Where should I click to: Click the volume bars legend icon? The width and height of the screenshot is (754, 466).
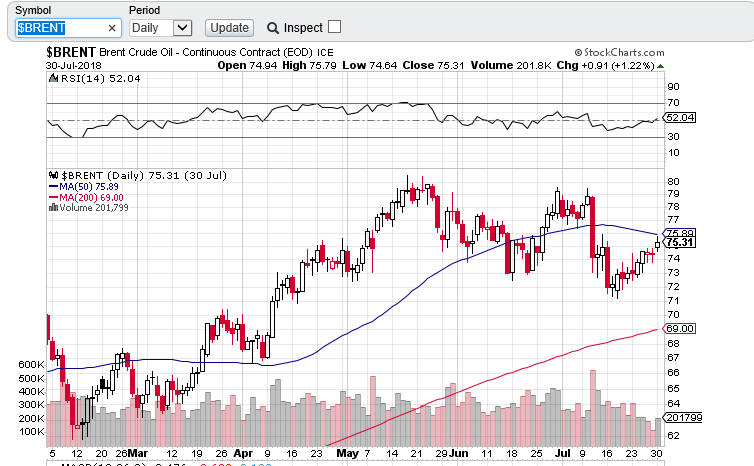53,207
